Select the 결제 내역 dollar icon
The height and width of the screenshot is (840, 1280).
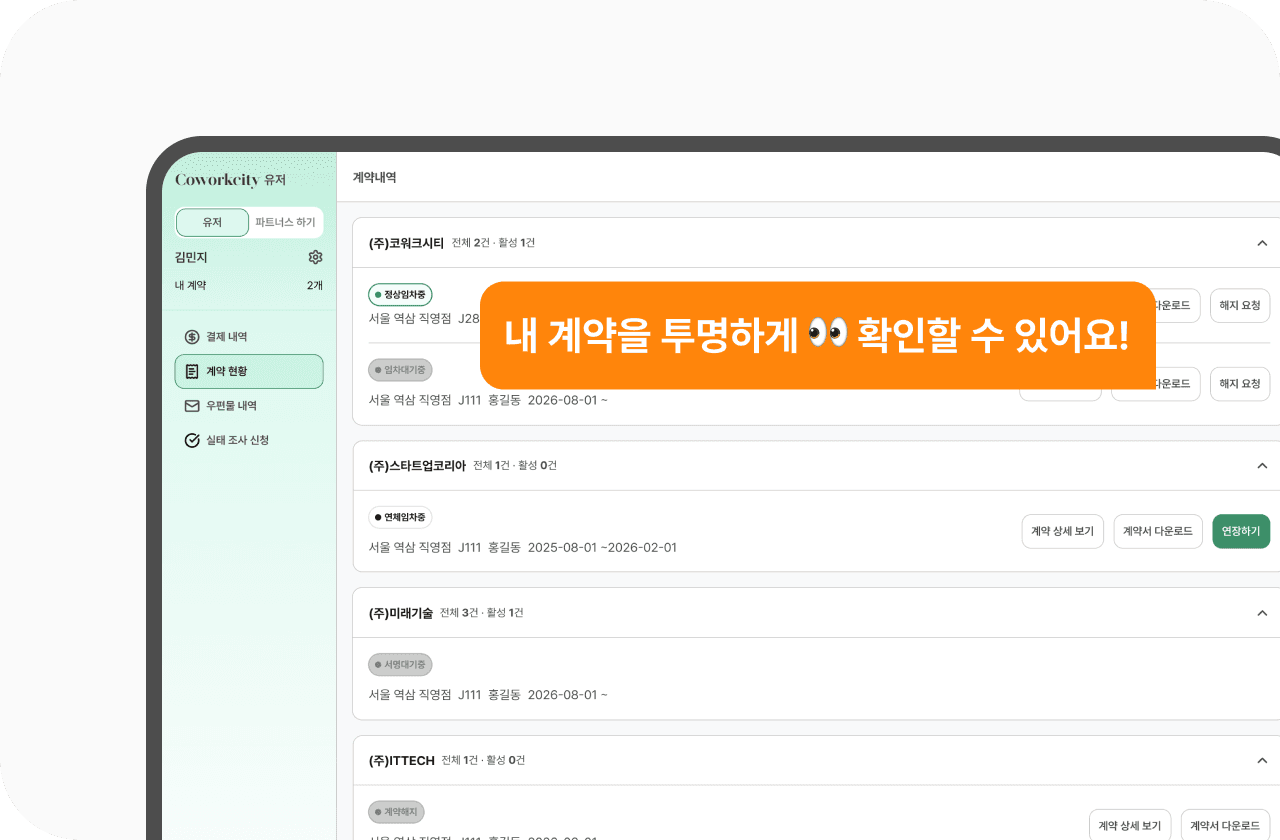193,337
